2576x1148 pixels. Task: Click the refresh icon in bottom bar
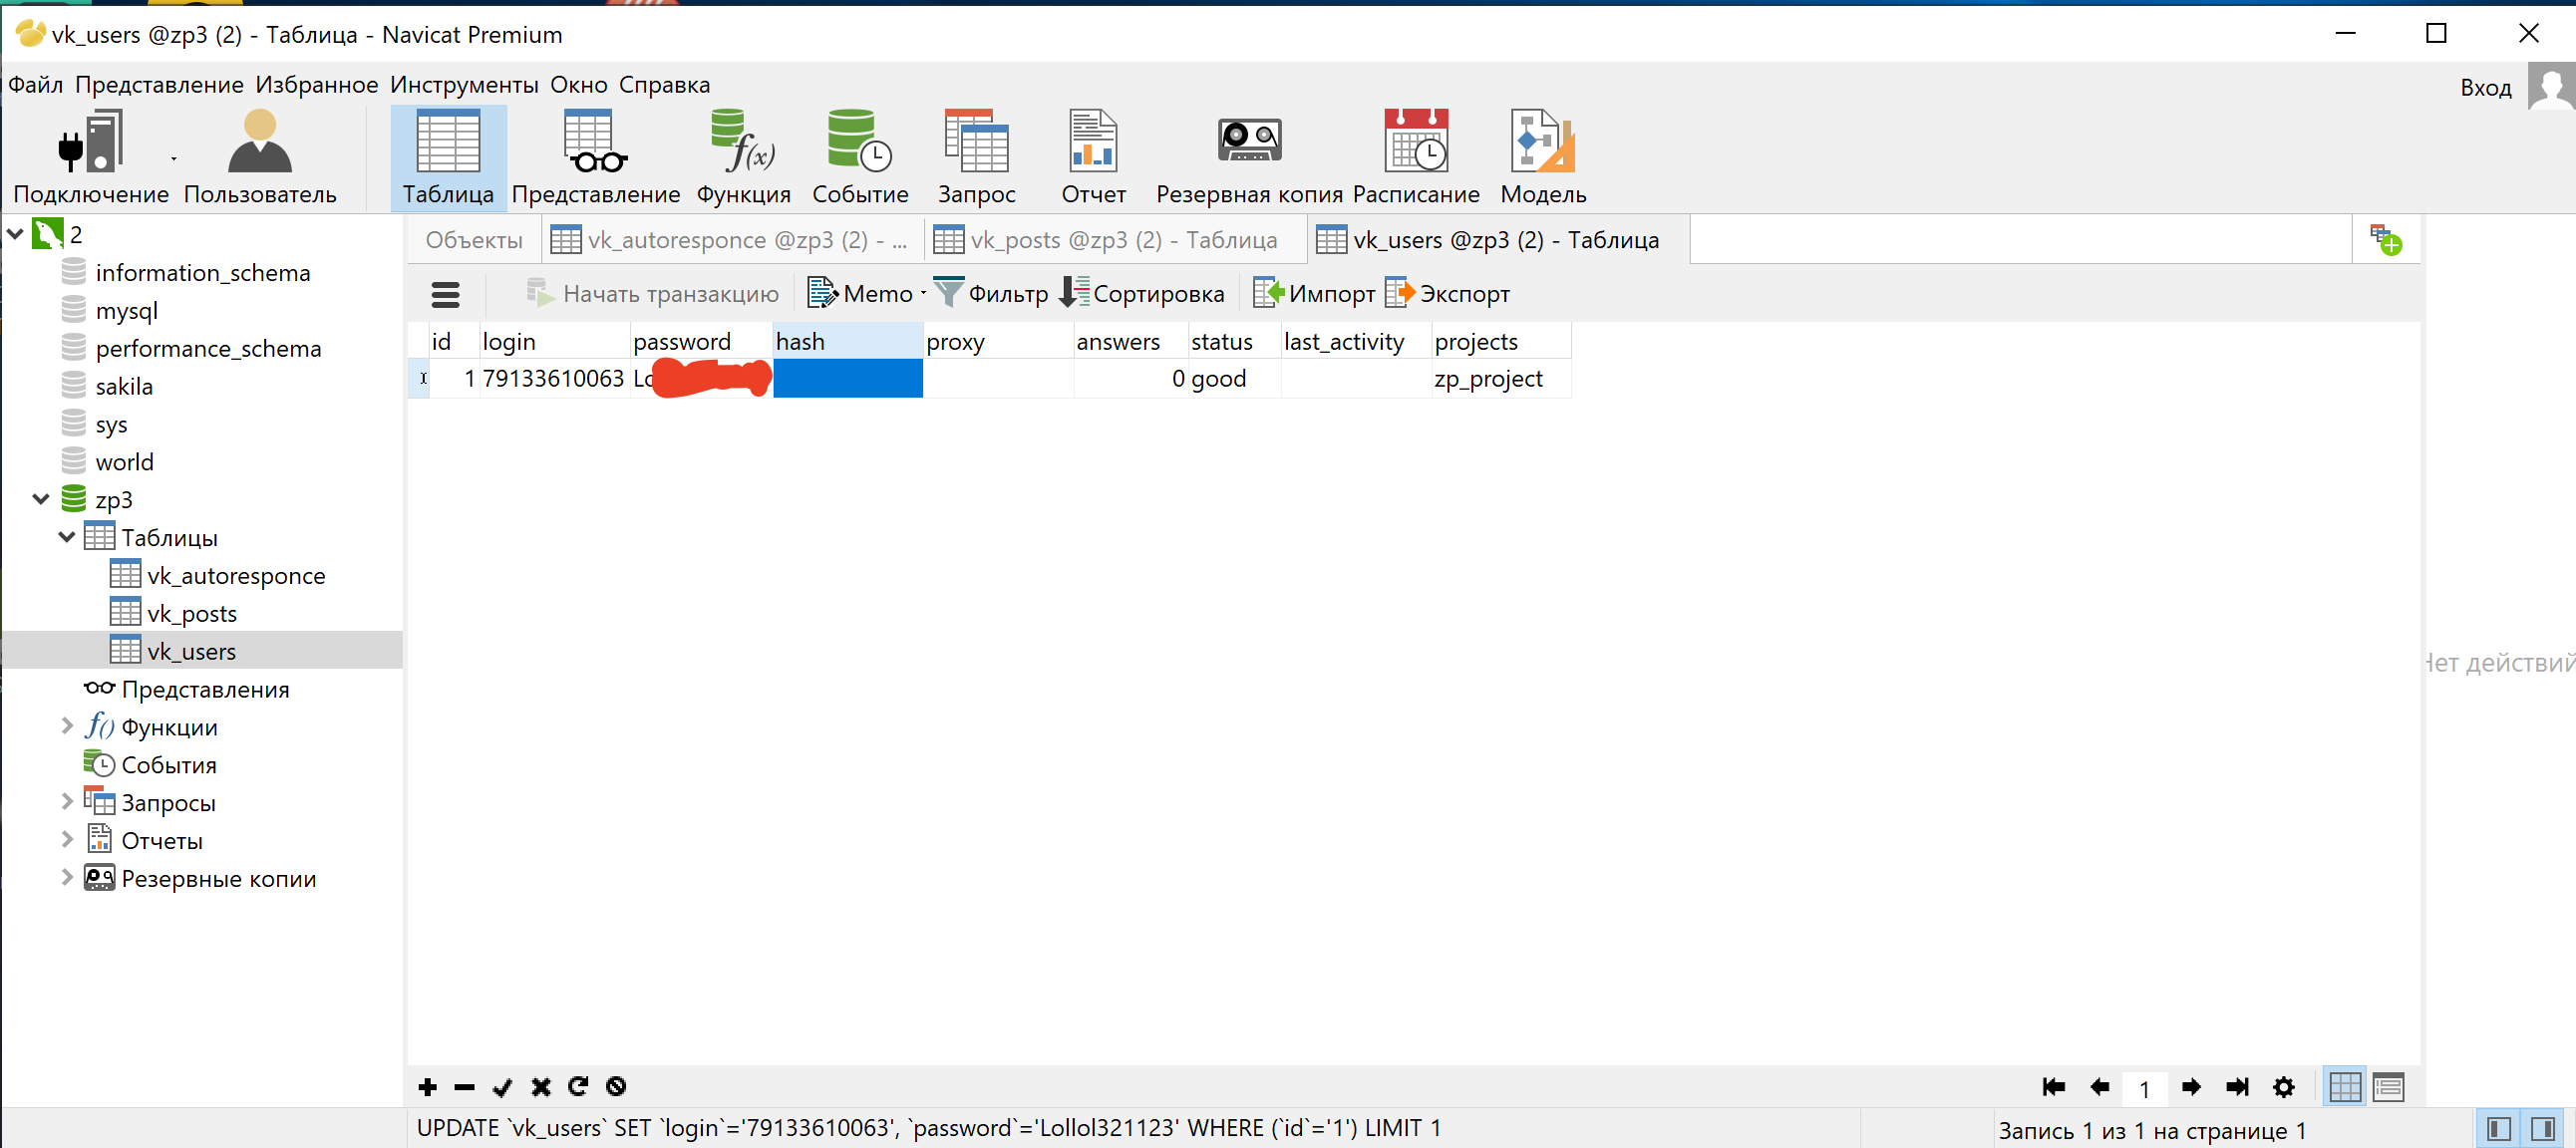578,1087
